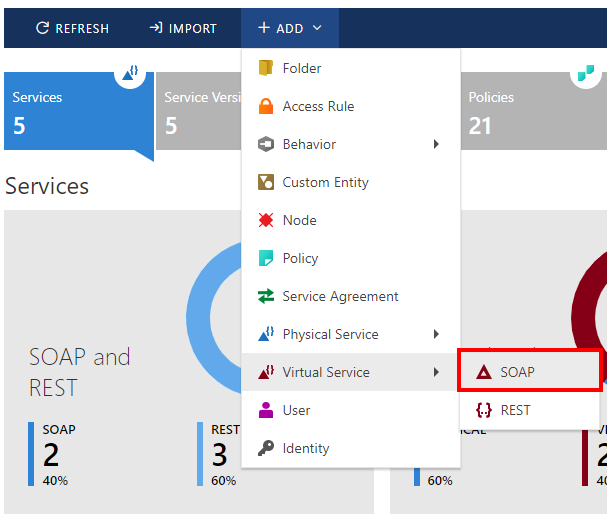Click the purple User icon

pos(265,410)
